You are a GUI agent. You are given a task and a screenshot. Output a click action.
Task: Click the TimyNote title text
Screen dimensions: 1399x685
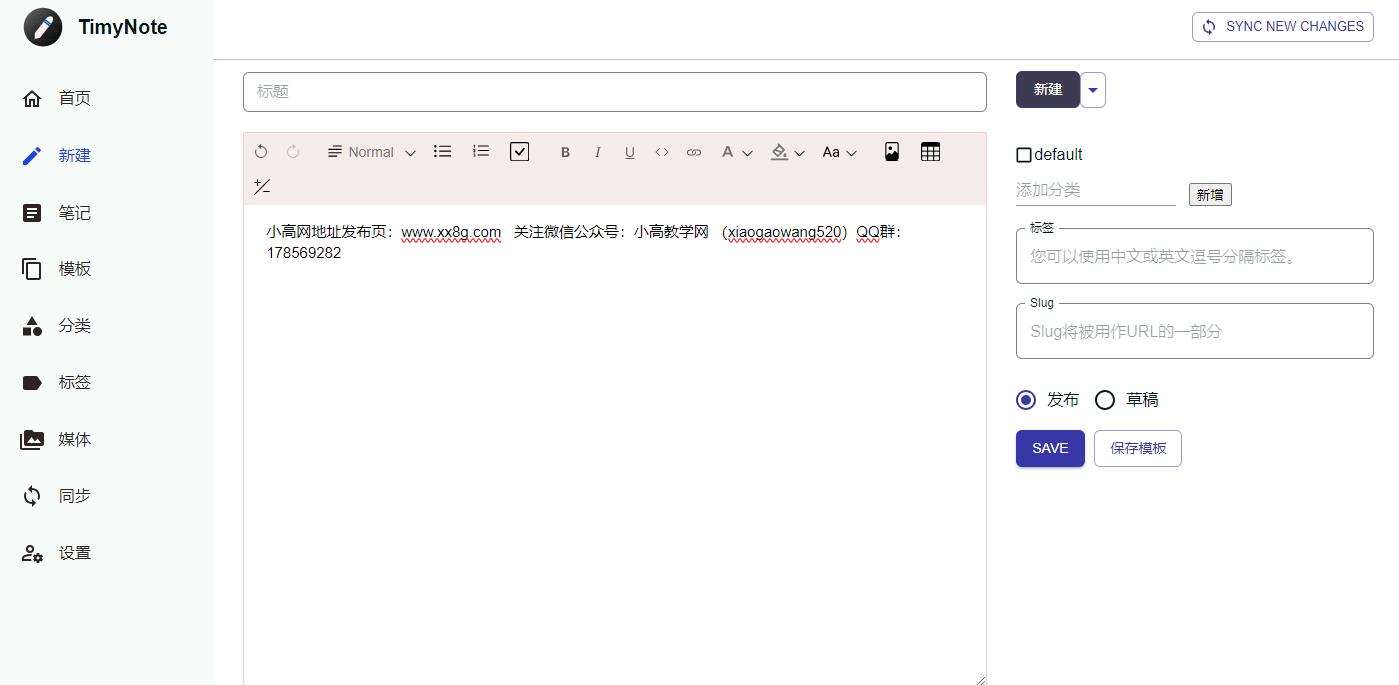point(123,27)
